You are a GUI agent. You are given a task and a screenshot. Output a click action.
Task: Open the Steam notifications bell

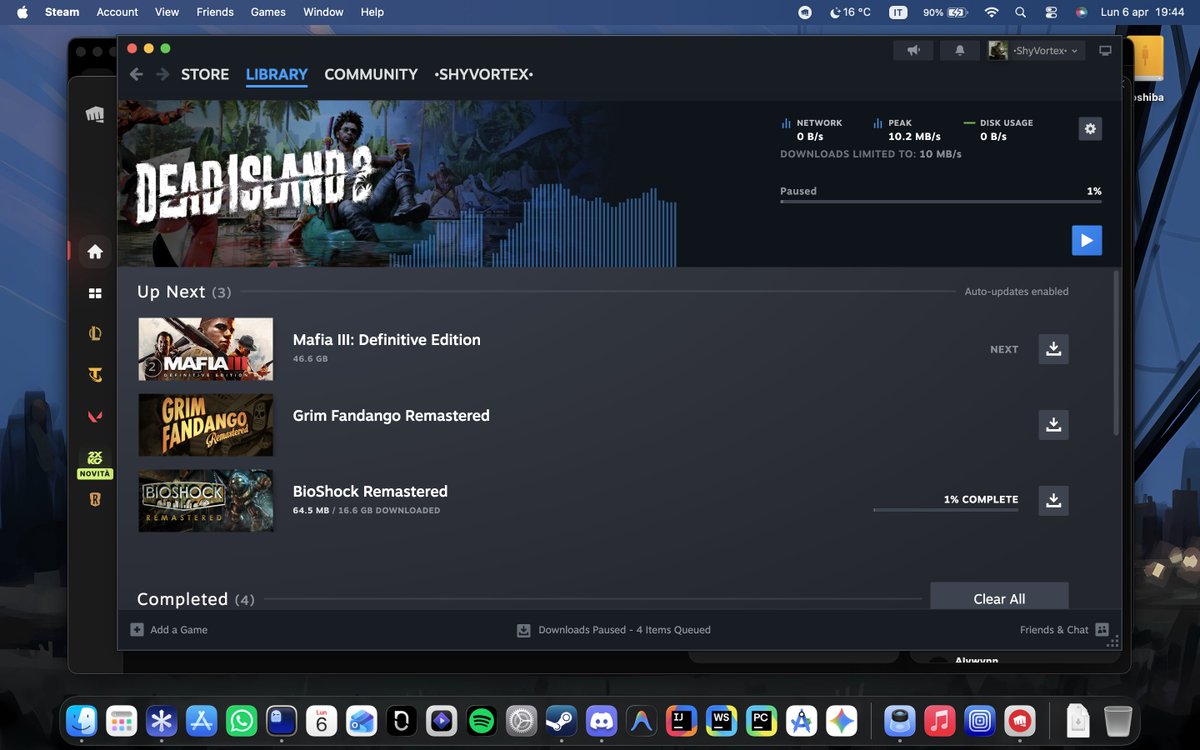coord(960,50)
